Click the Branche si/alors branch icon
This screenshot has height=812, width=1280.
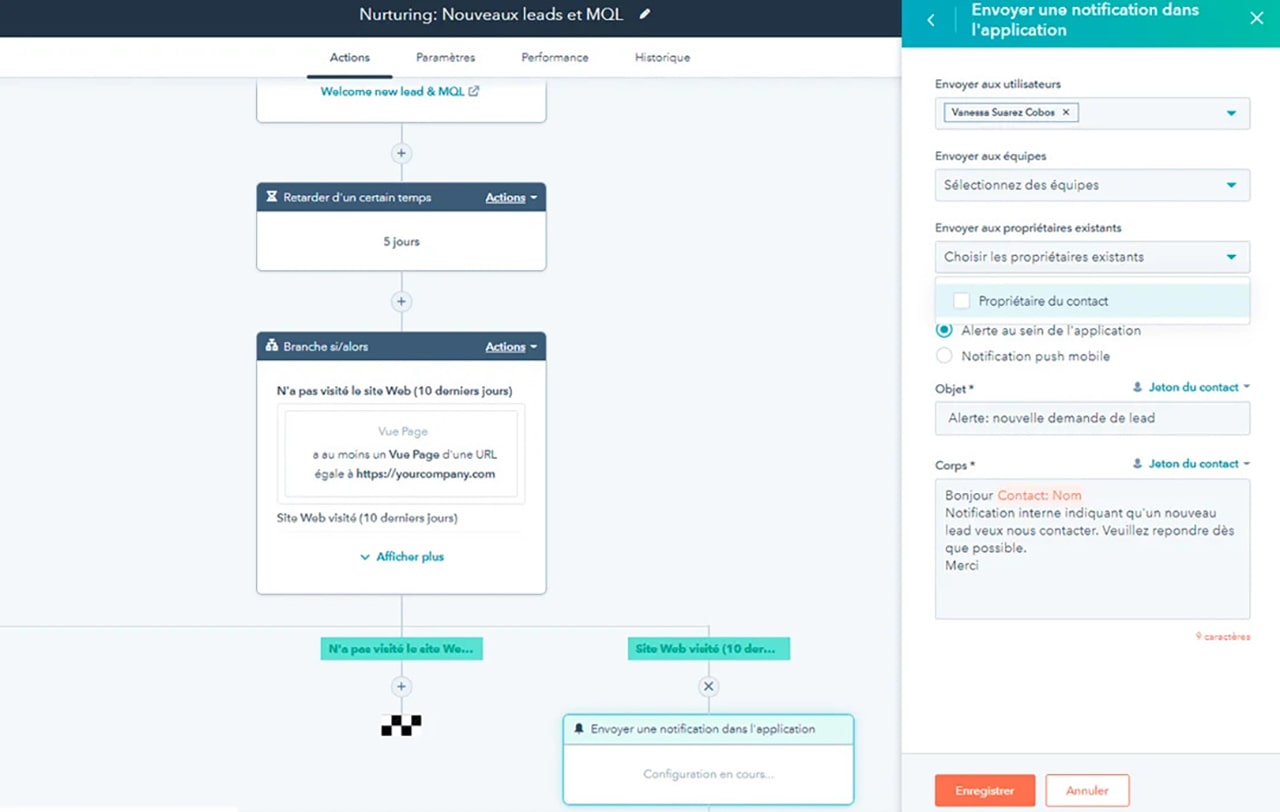pos(272,346)
